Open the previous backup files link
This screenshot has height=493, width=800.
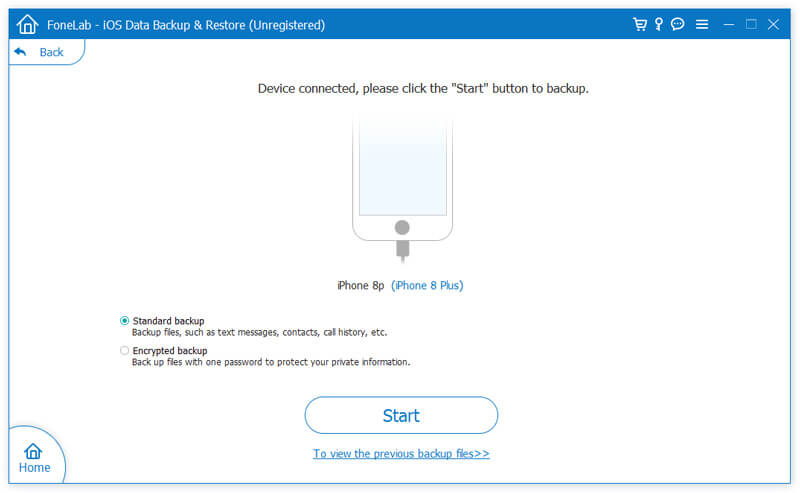click(x=401, y=454)
